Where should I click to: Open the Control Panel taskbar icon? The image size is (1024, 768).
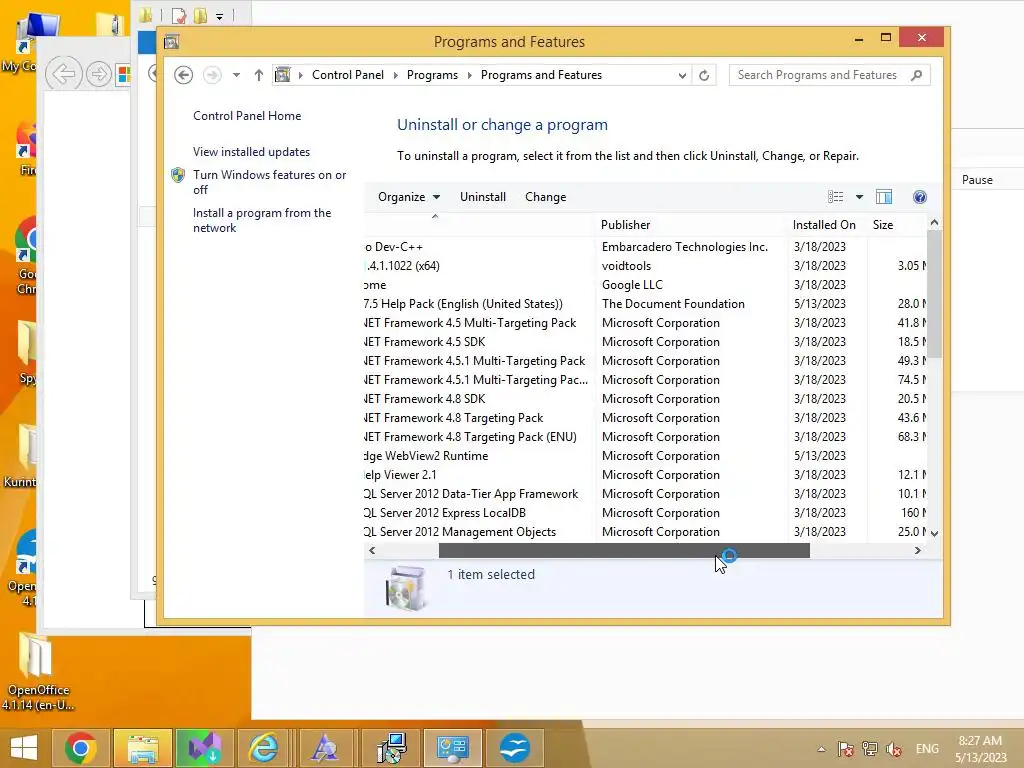coord(453,748)
